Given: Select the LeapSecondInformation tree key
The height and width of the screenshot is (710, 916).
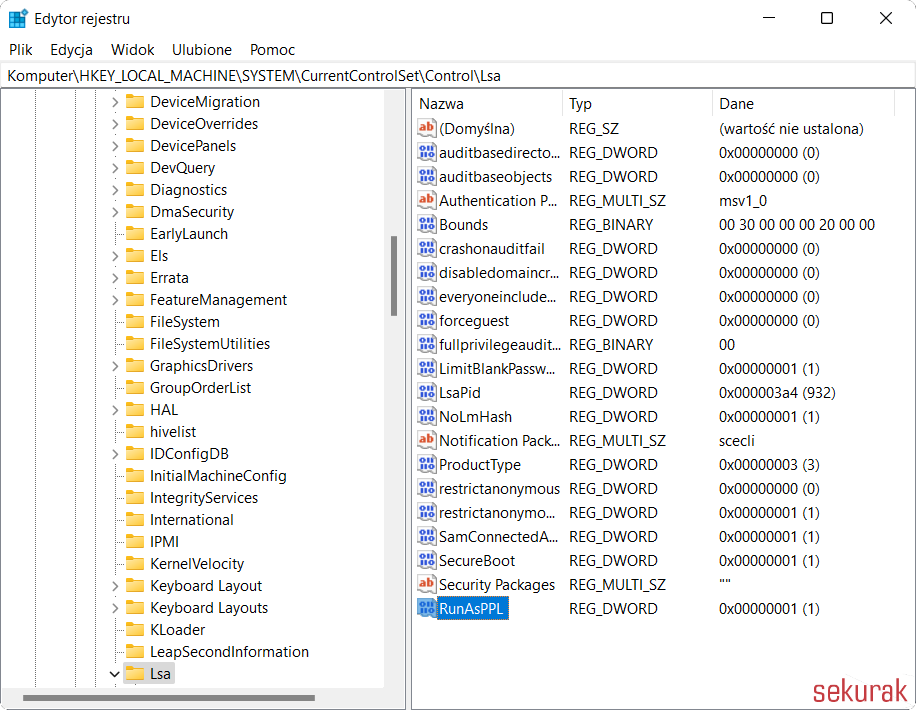Looking at the screenshot, I should tap(229, 652).
